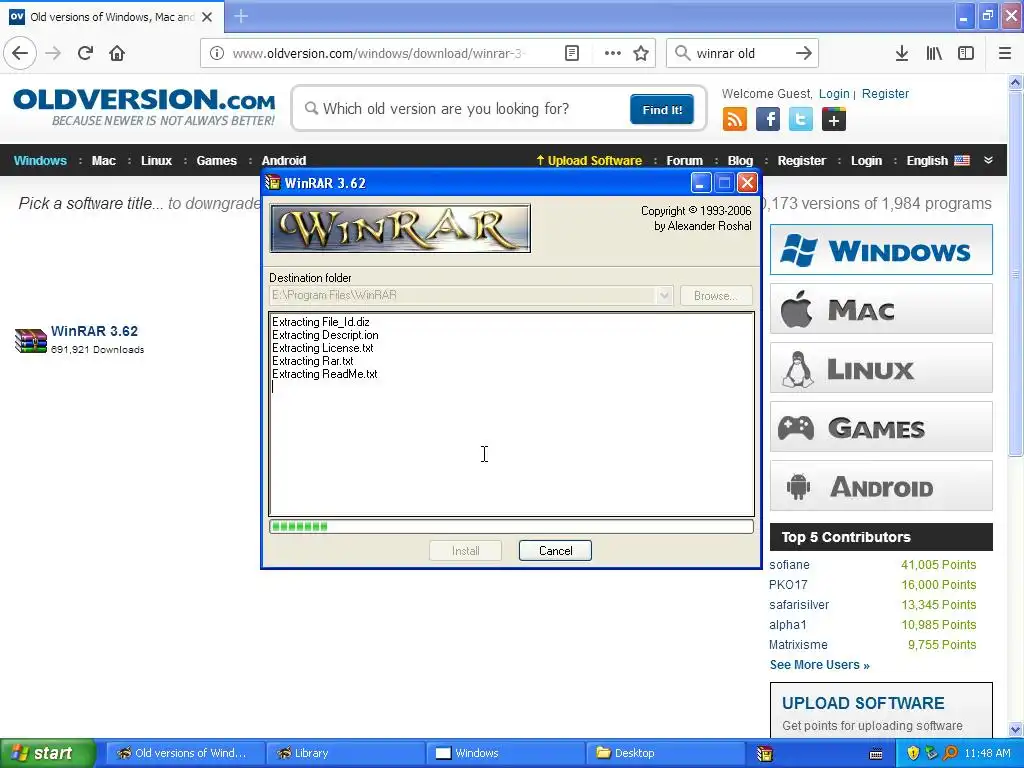The width and height of the screenshot is (1024, 768).
Task: Click the magnifier icon in system tray
Action: 950,753
